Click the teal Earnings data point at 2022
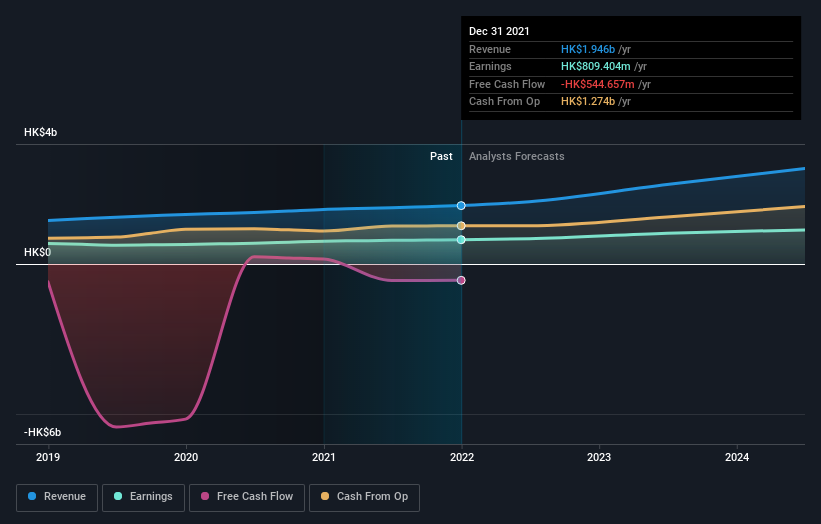The height and width of the screenshot is (524, 821). (x=461, y=240)
